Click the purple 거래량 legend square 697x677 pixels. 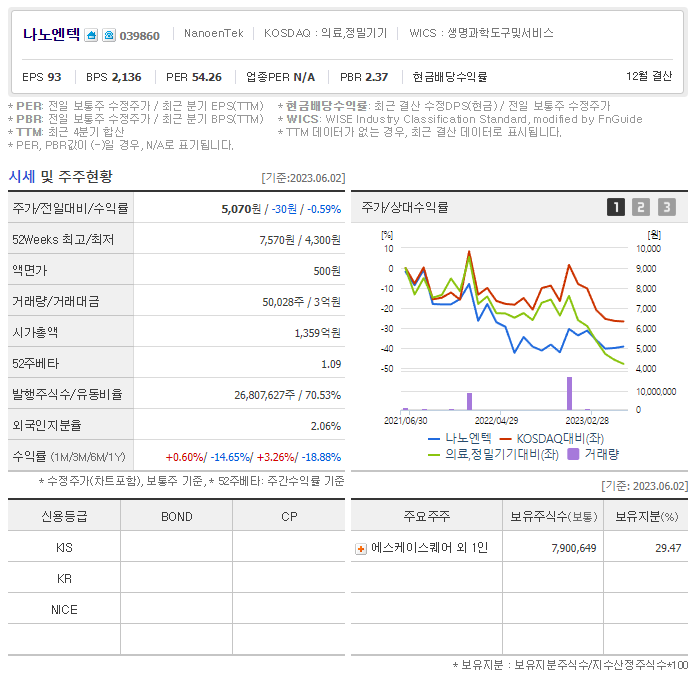[573, 454]
